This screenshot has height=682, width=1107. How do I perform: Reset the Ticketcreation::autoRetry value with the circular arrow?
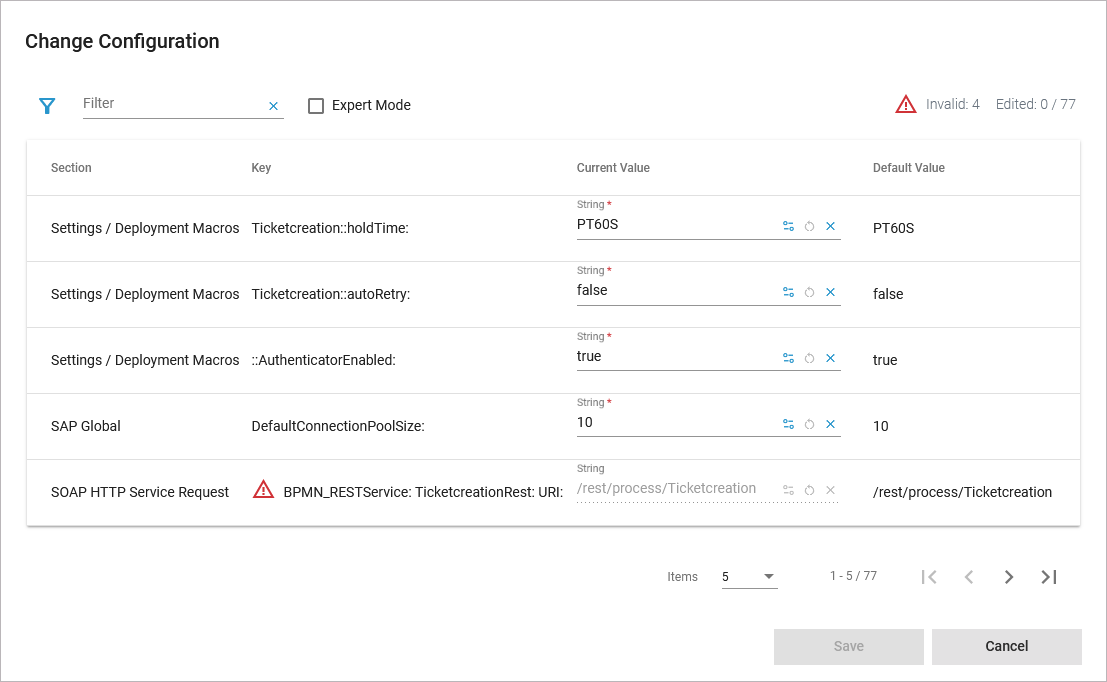pos(810,293)
